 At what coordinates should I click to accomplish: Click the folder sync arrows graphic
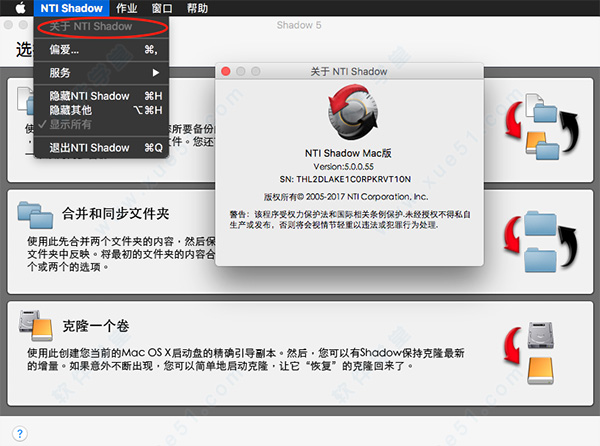pos(540,242)
